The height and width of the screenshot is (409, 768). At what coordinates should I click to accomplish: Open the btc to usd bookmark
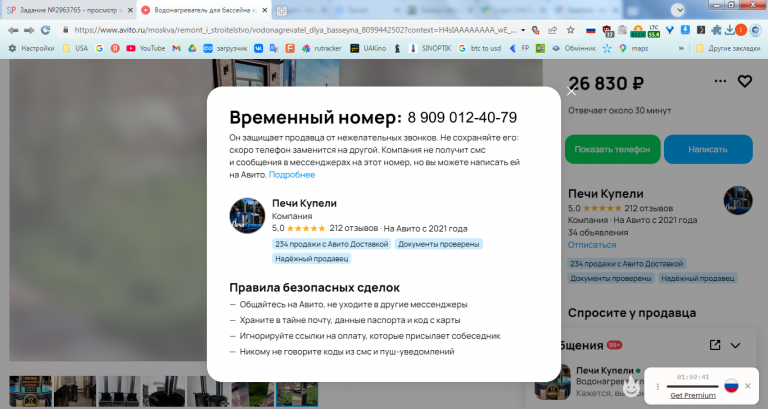(x=480, y=48)
